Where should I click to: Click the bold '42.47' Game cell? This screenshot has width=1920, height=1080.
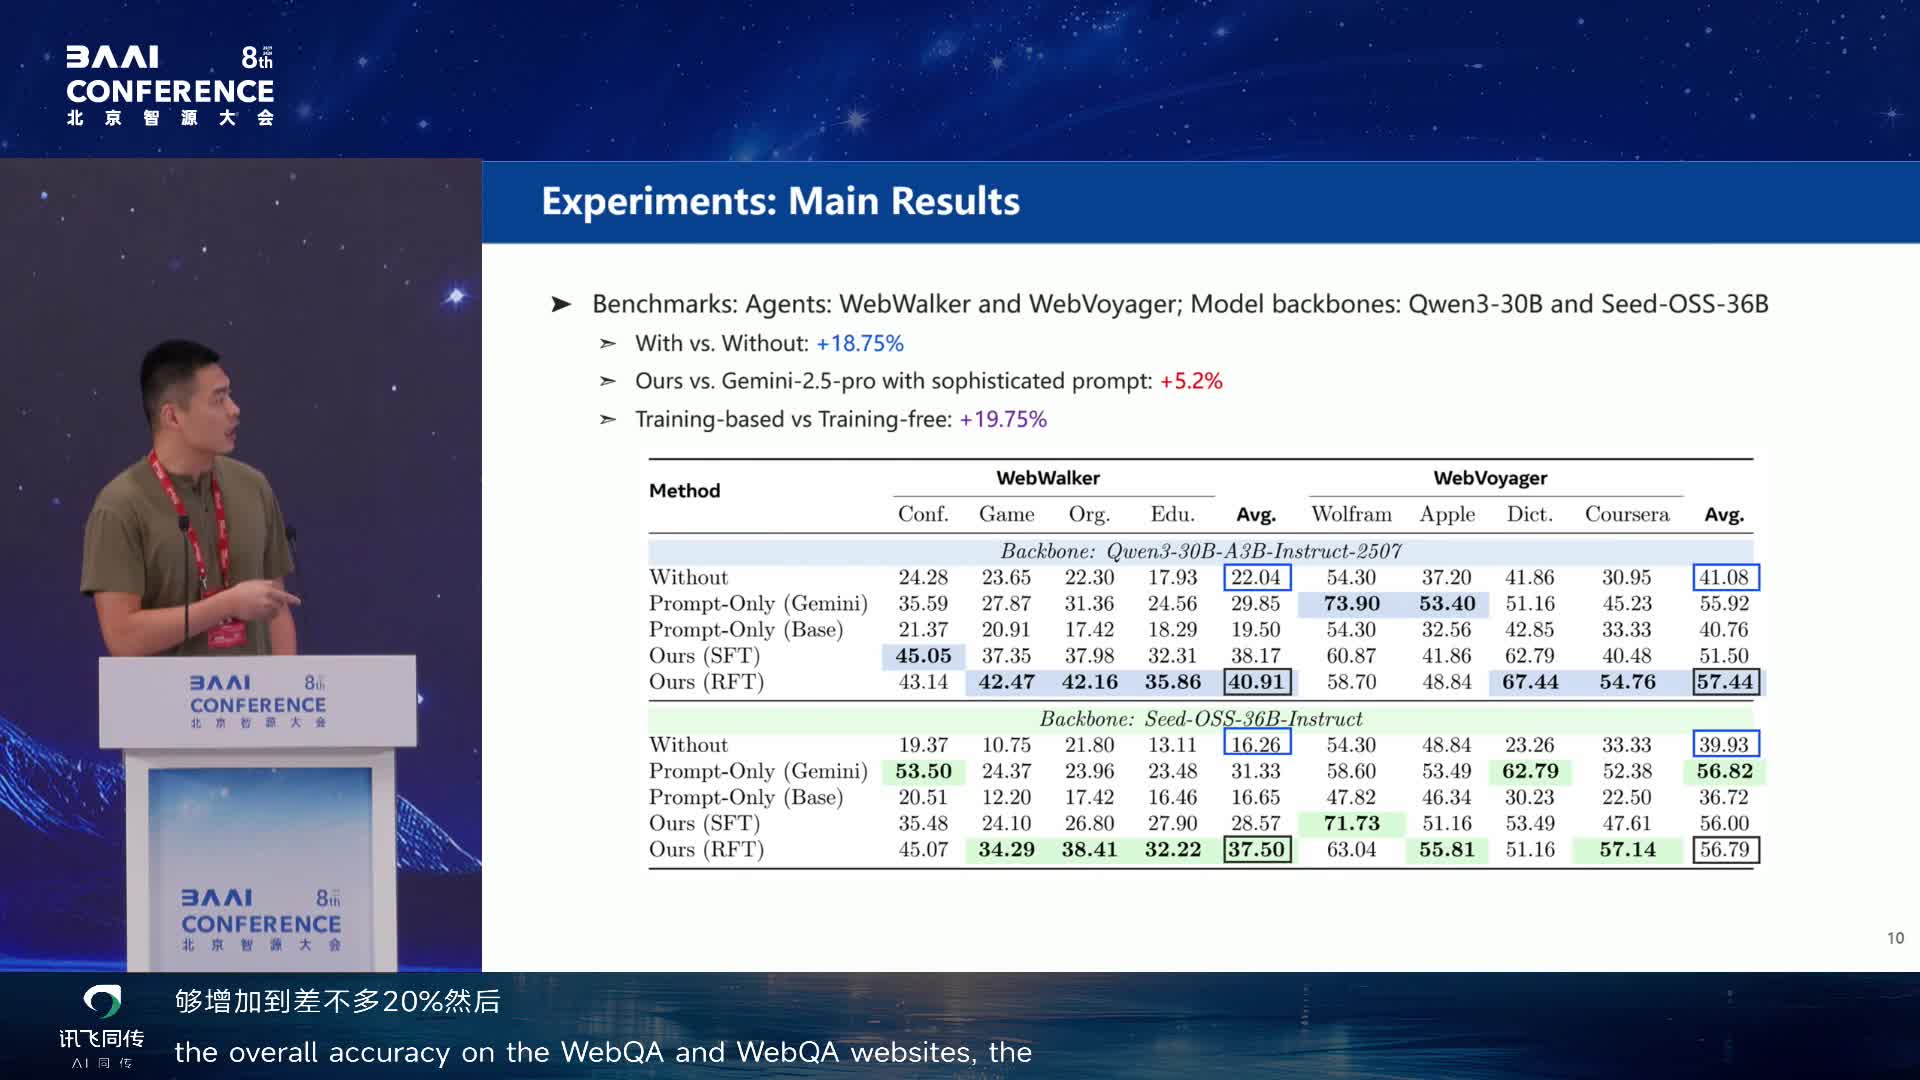coord(1006,682)
